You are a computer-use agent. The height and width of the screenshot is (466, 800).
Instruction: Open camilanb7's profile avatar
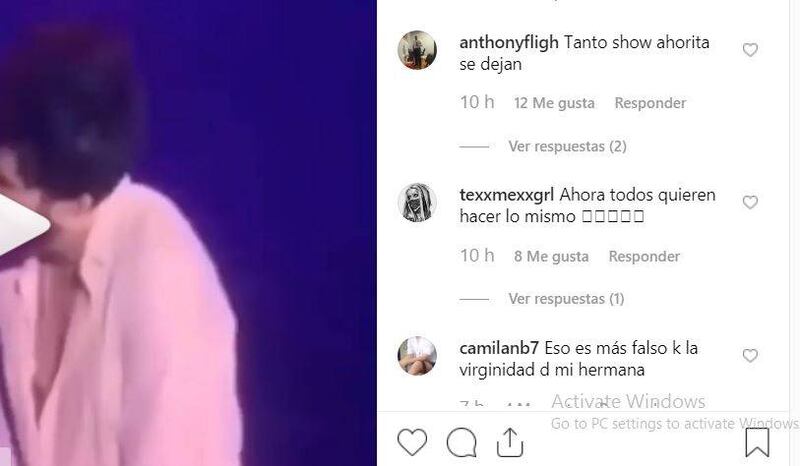(x=417, y=356)
